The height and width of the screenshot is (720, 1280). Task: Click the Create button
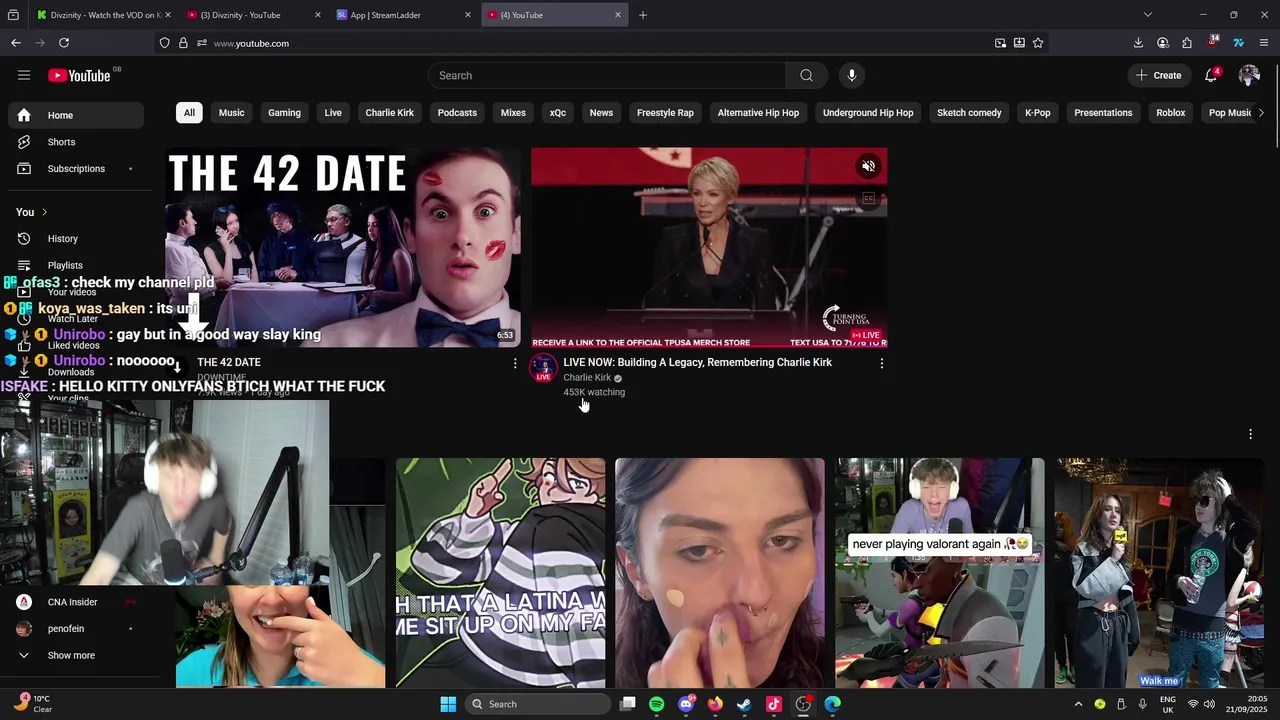click(1158, 75)
